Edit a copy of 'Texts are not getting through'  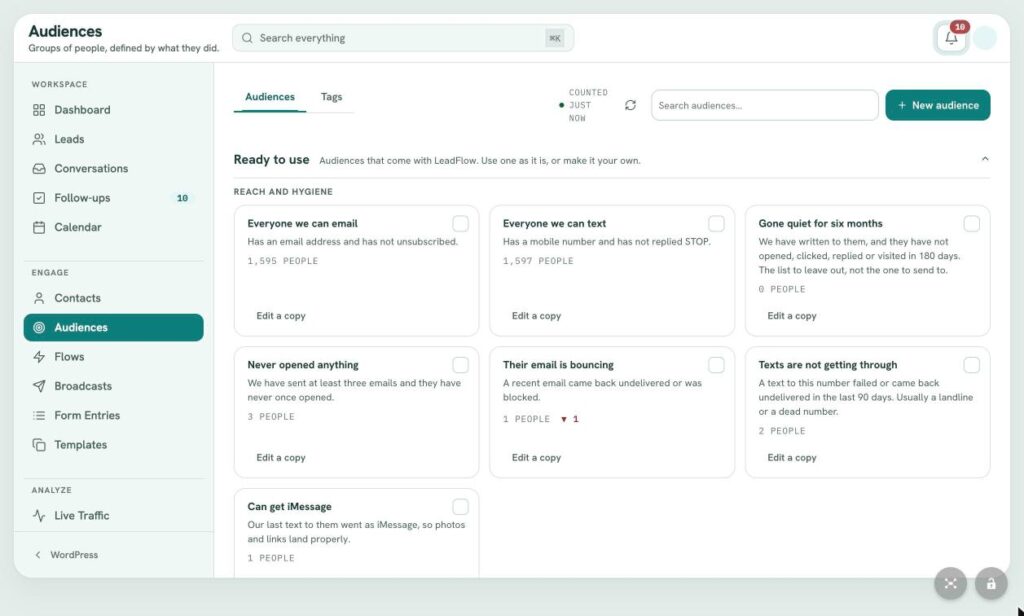click(792, 457)
